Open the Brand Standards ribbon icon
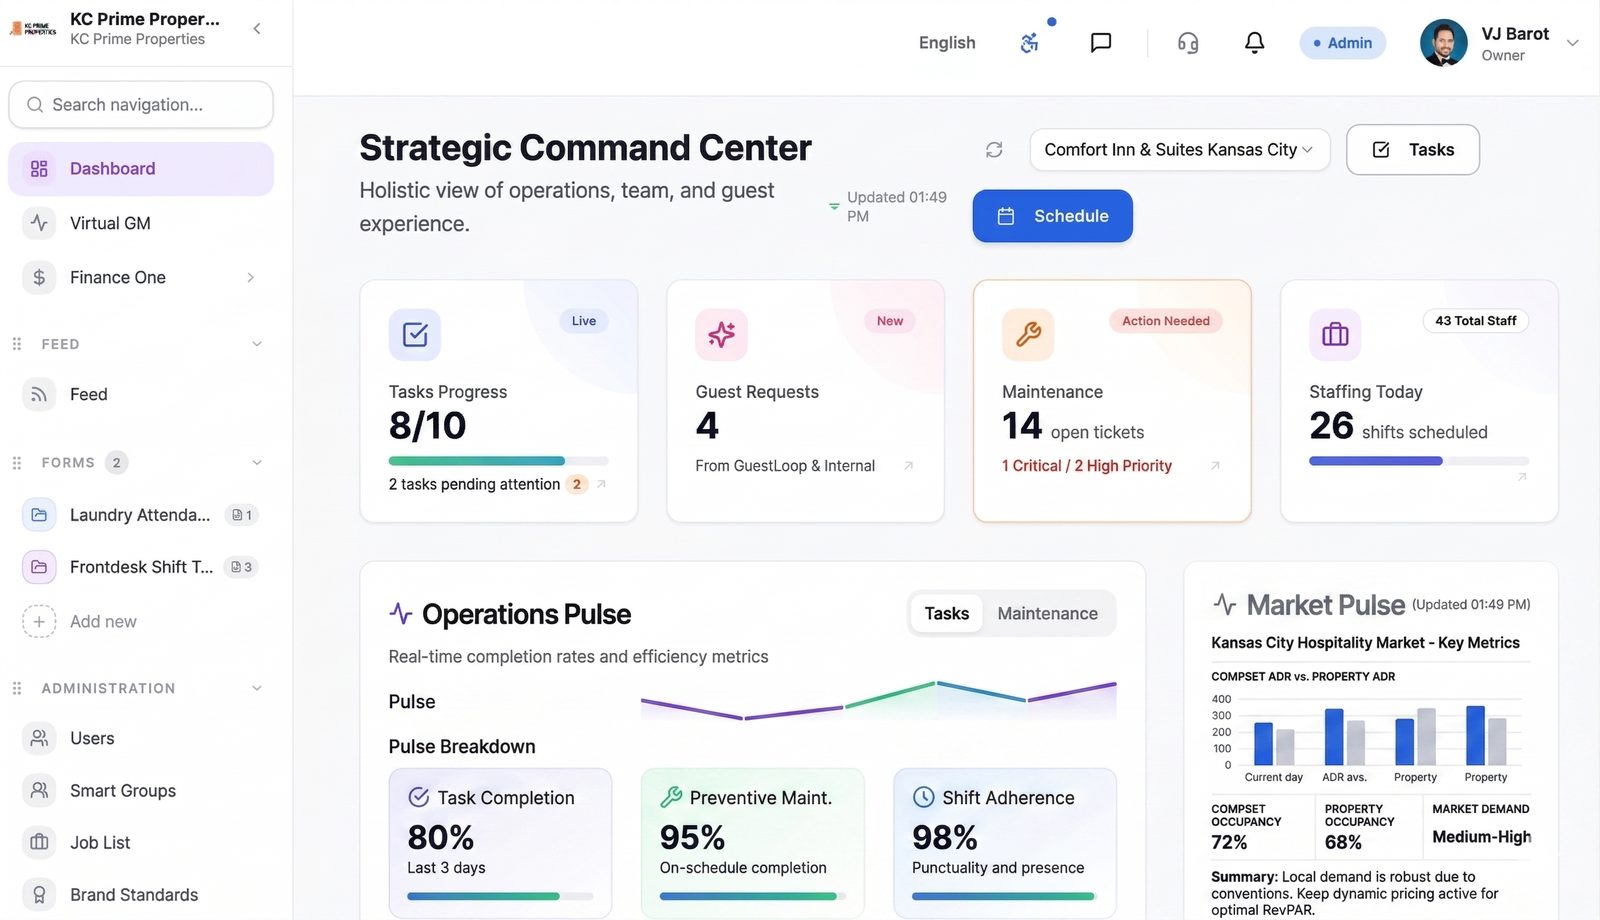This screenshot has width=1600, height=920. (39, 894)
